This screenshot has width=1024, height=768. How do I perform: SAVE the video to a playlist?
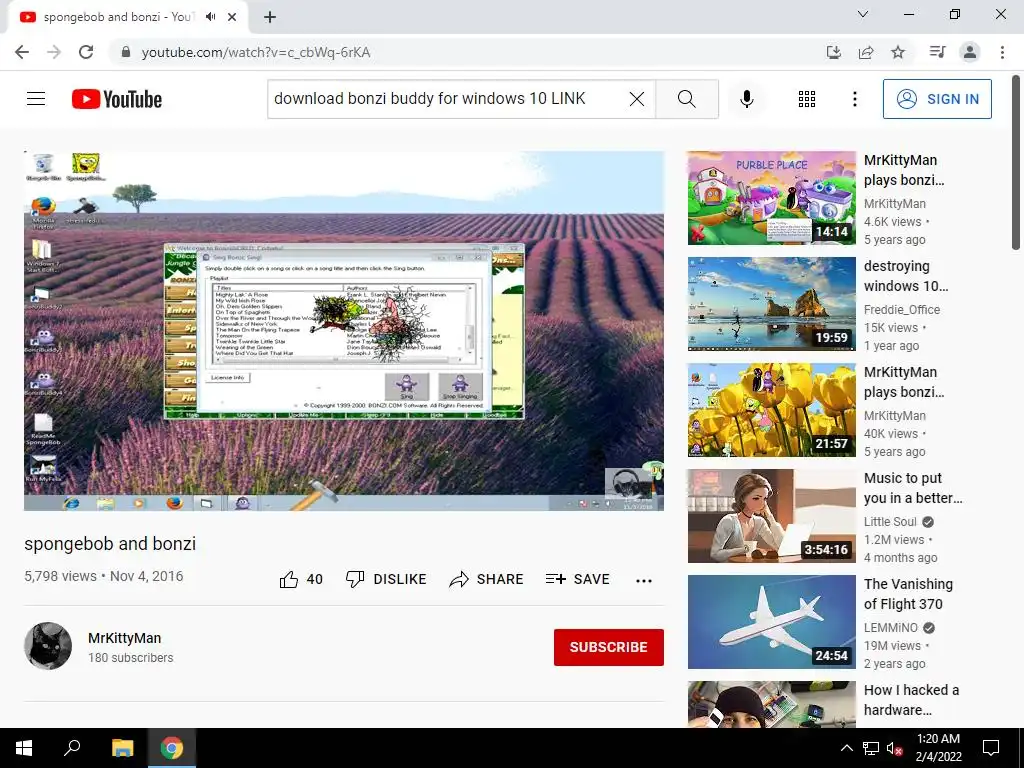[577, 579]
